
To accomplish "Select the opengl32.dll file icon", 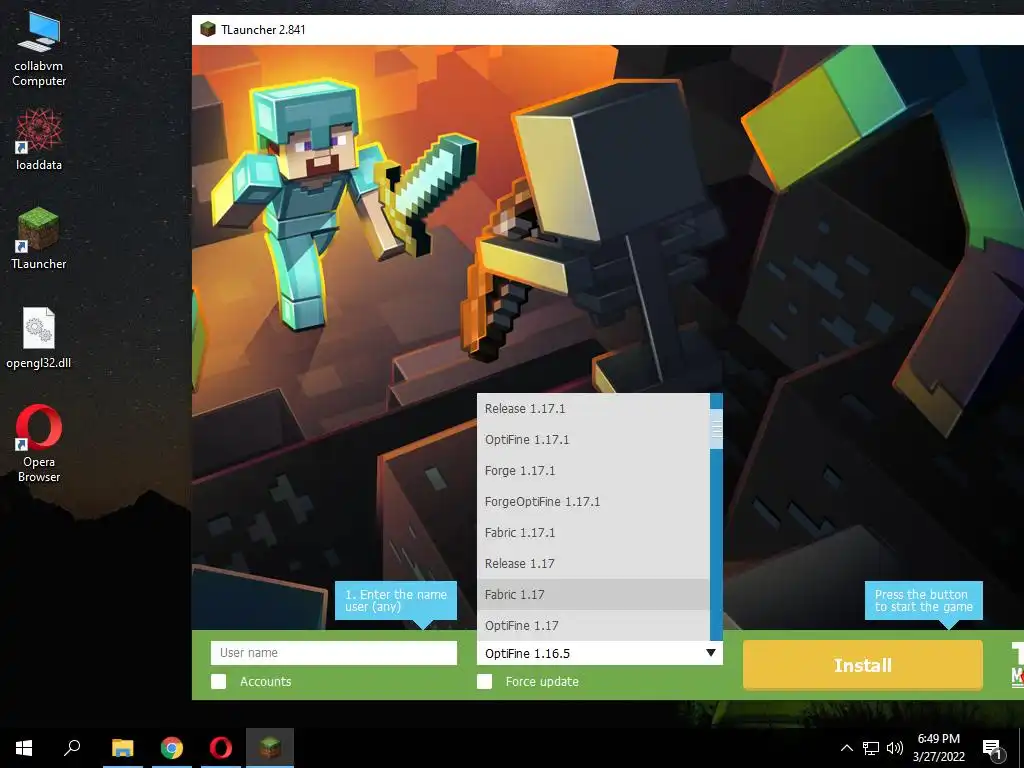I will tap(39, 338).
